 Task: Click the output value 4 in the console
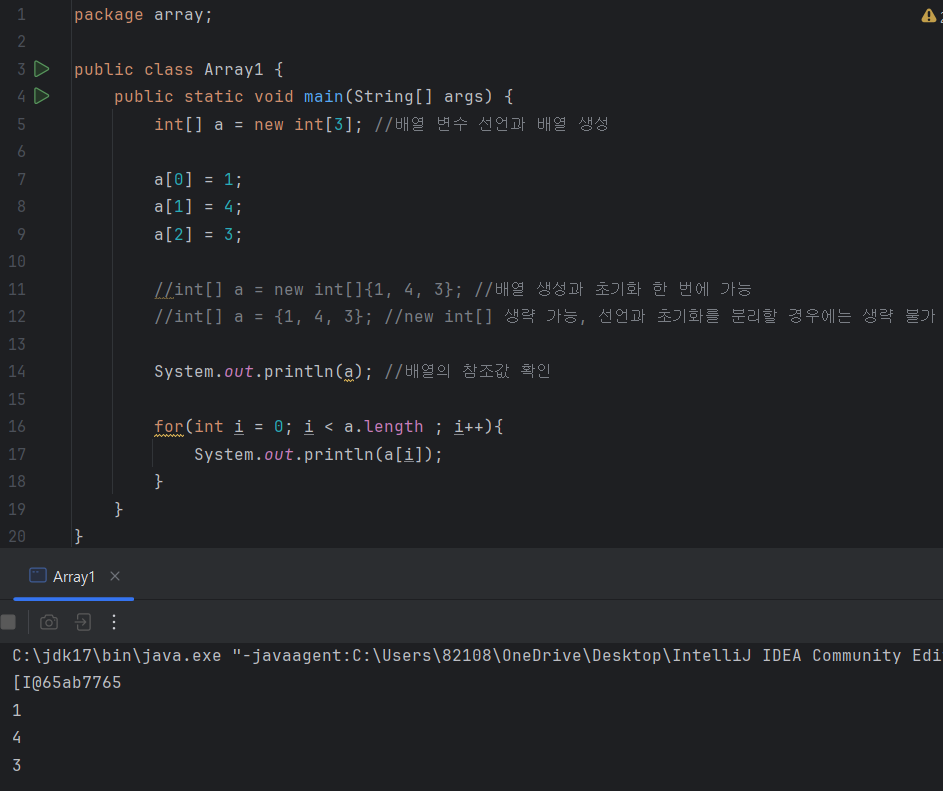tap(16, 737)
